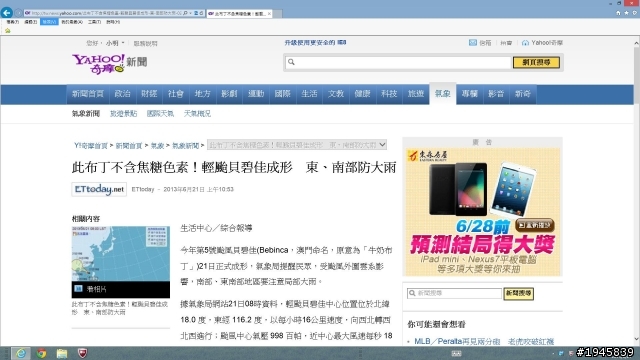Open the 地方 navigation tab
The image size is (640, 360).
click(x=202, y=94)
